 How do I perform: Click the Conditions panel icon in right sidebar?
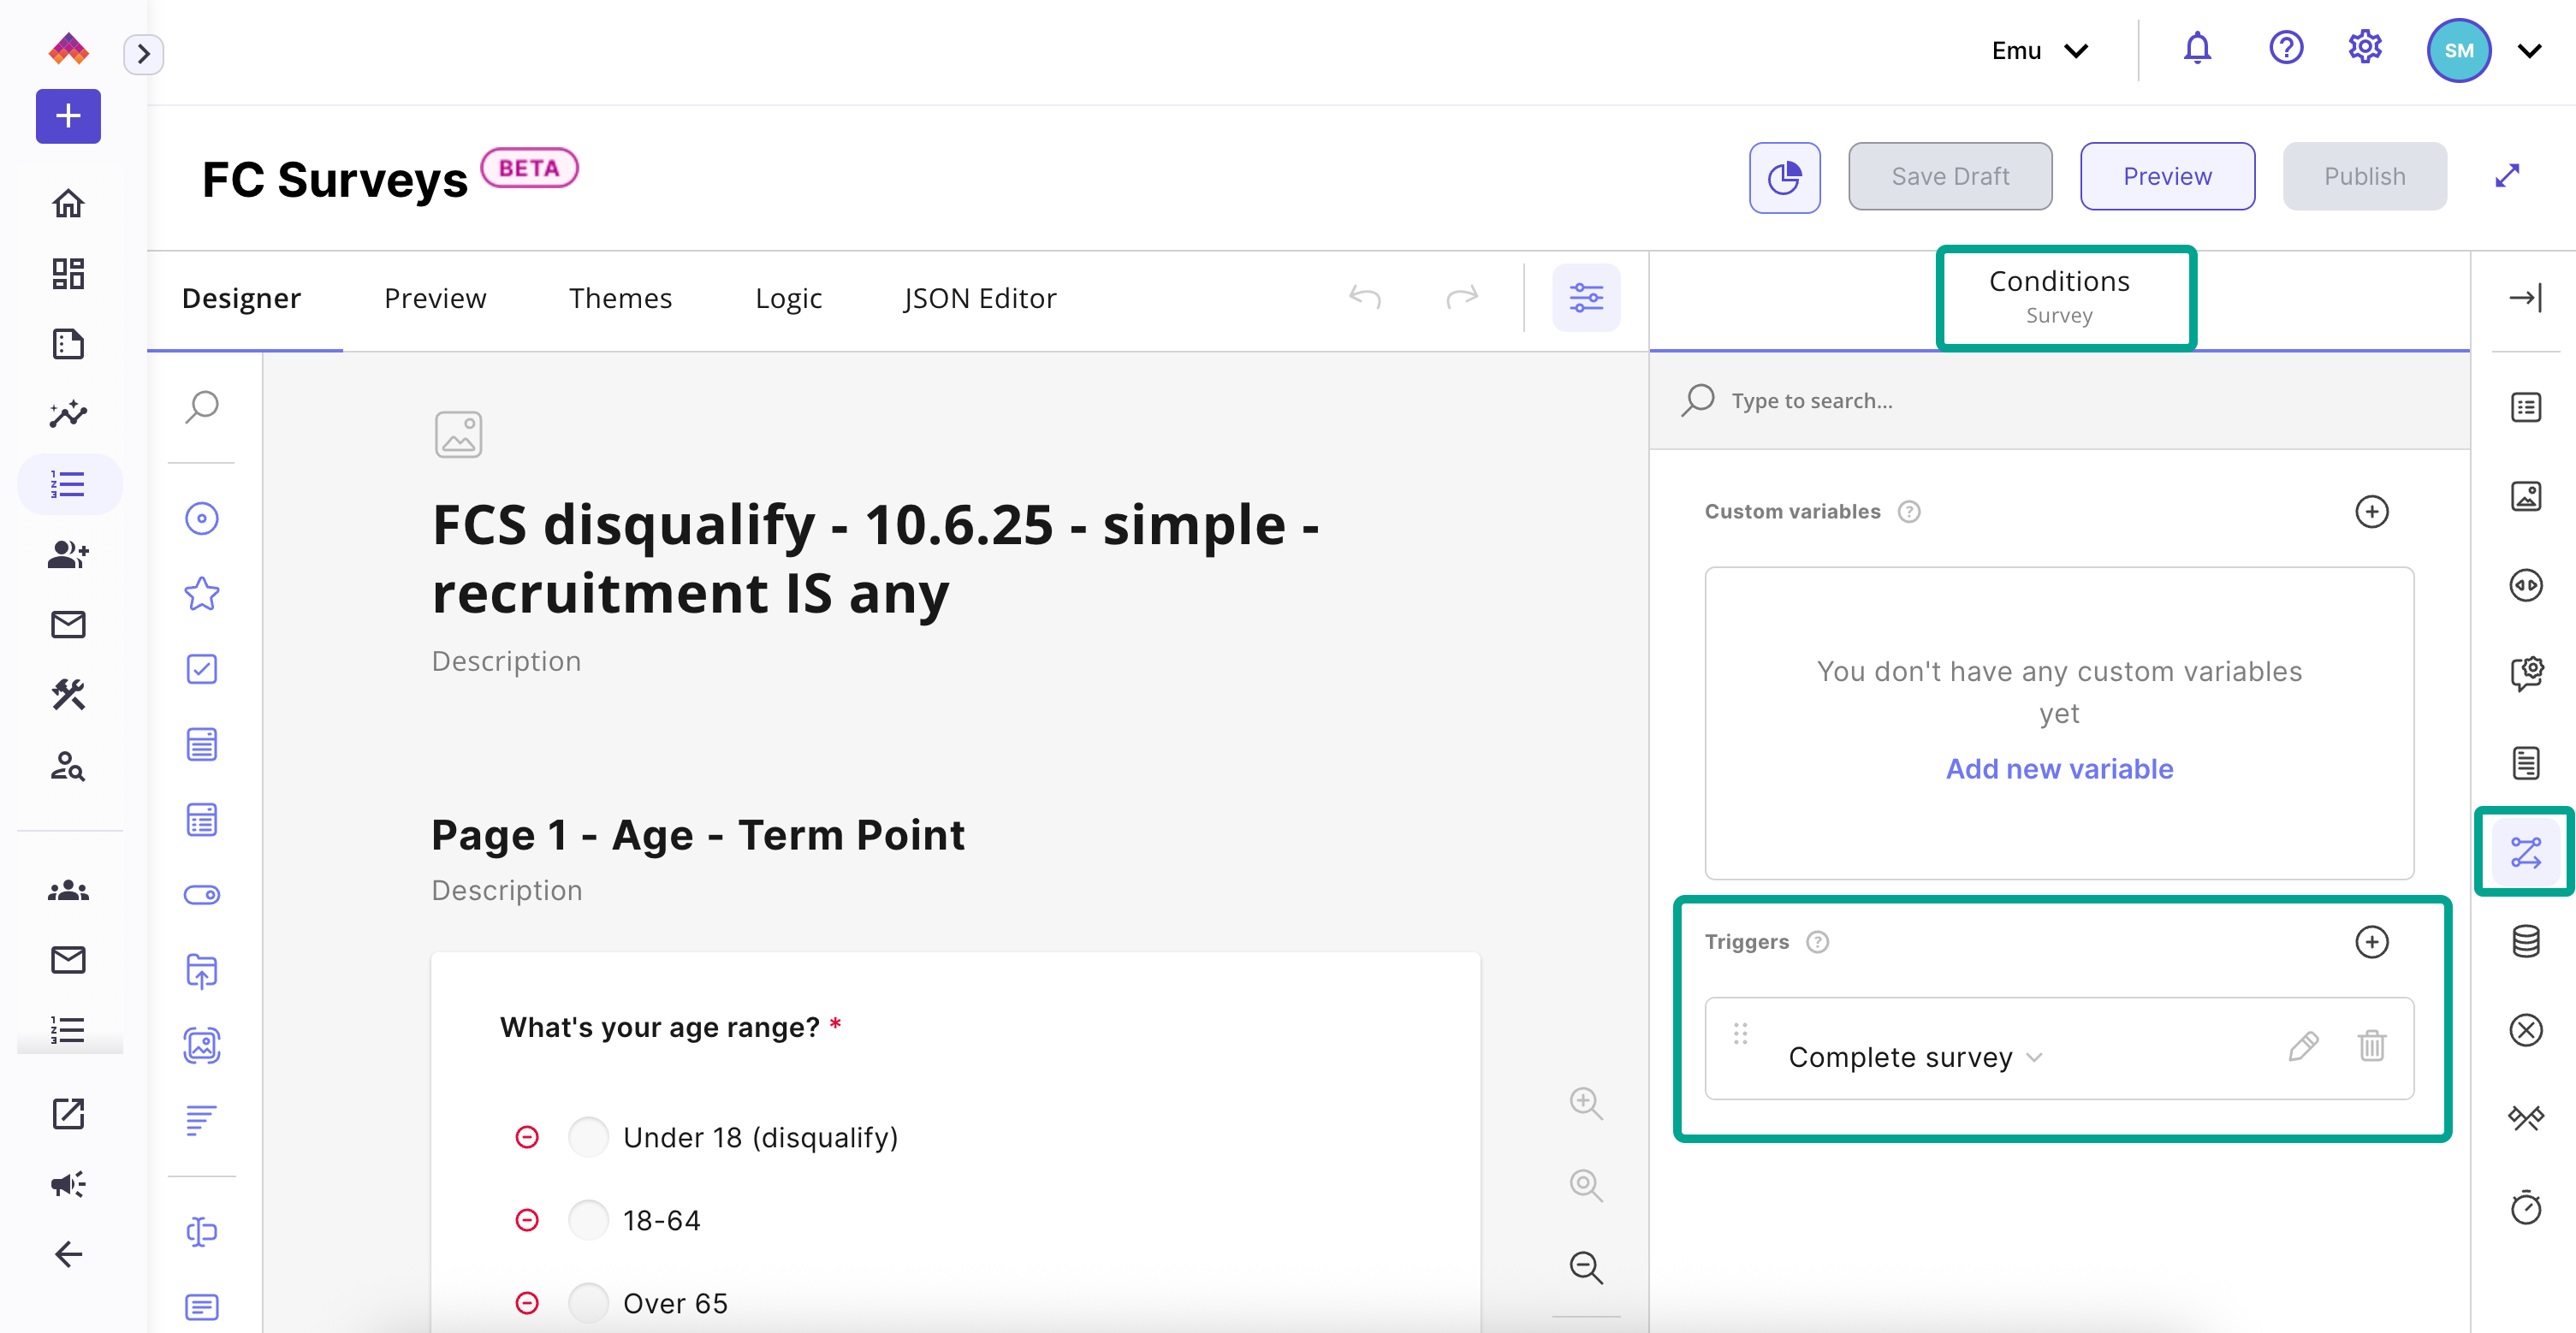pyautogui.click(x=2525, y=852)
